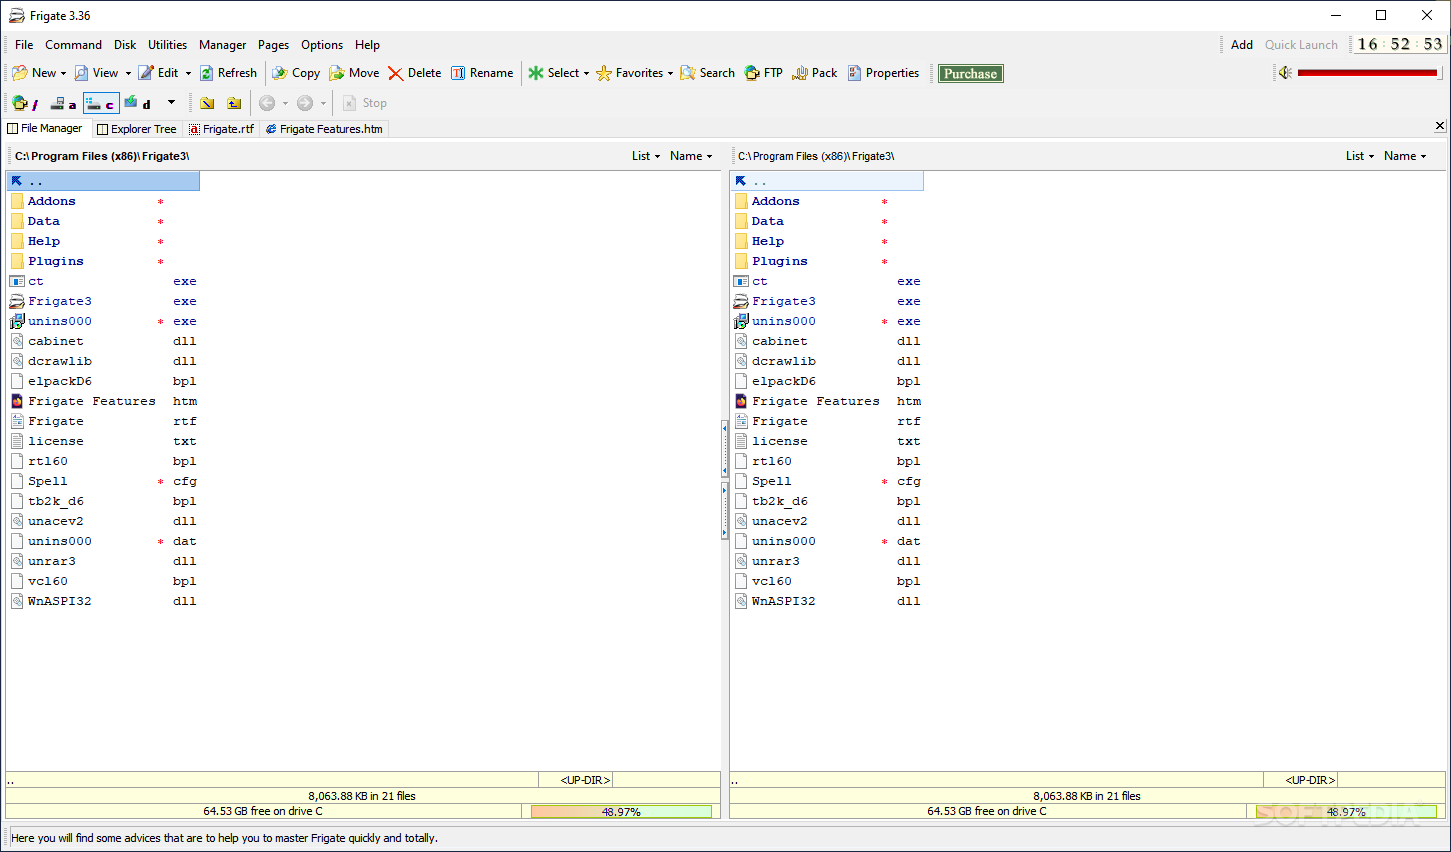Click the Forward navigation arrow
The image size is (1451, 852).
305,103
